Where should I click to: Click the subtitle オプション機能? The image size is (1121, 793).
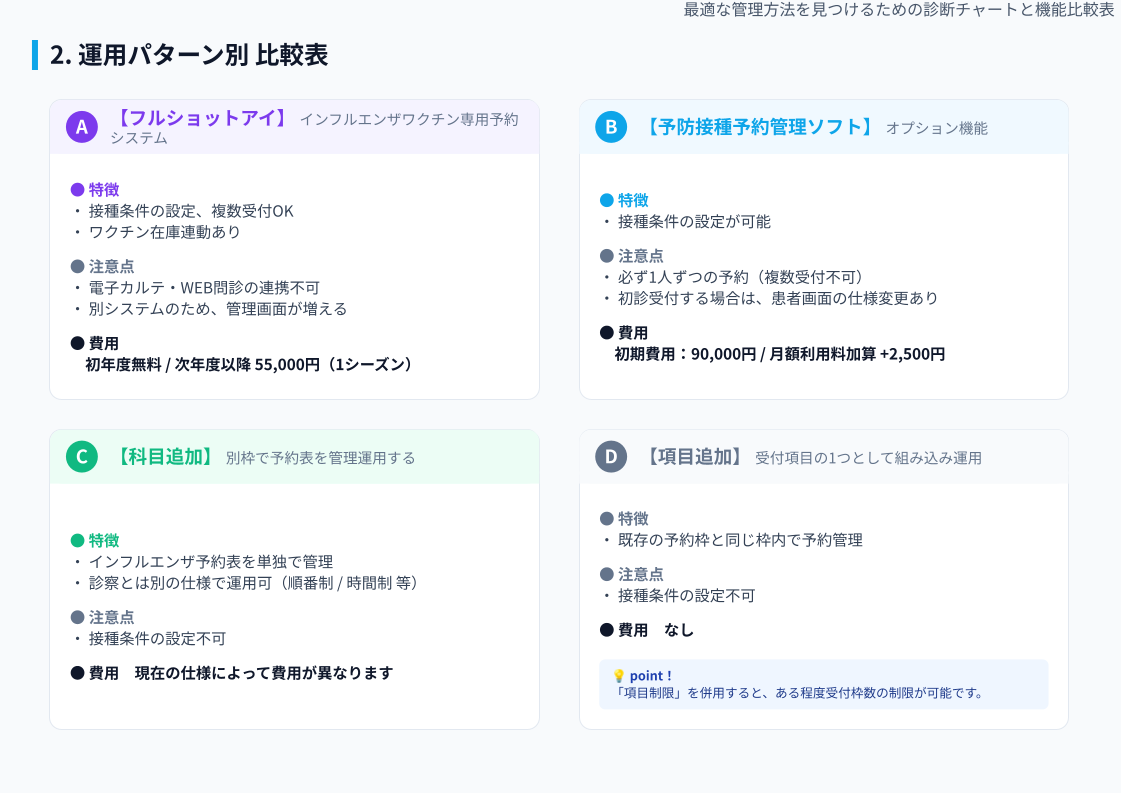(937, 128)
